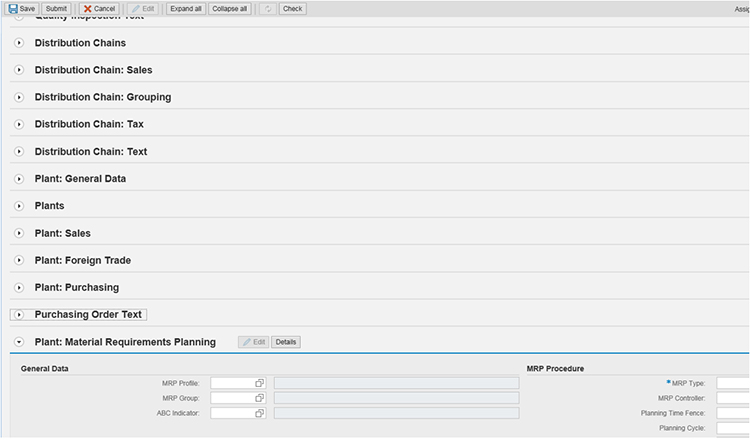Click the Expand all button
Viewport: 750px width, 446px height.
pyautogui.click(x=186, y=8)
